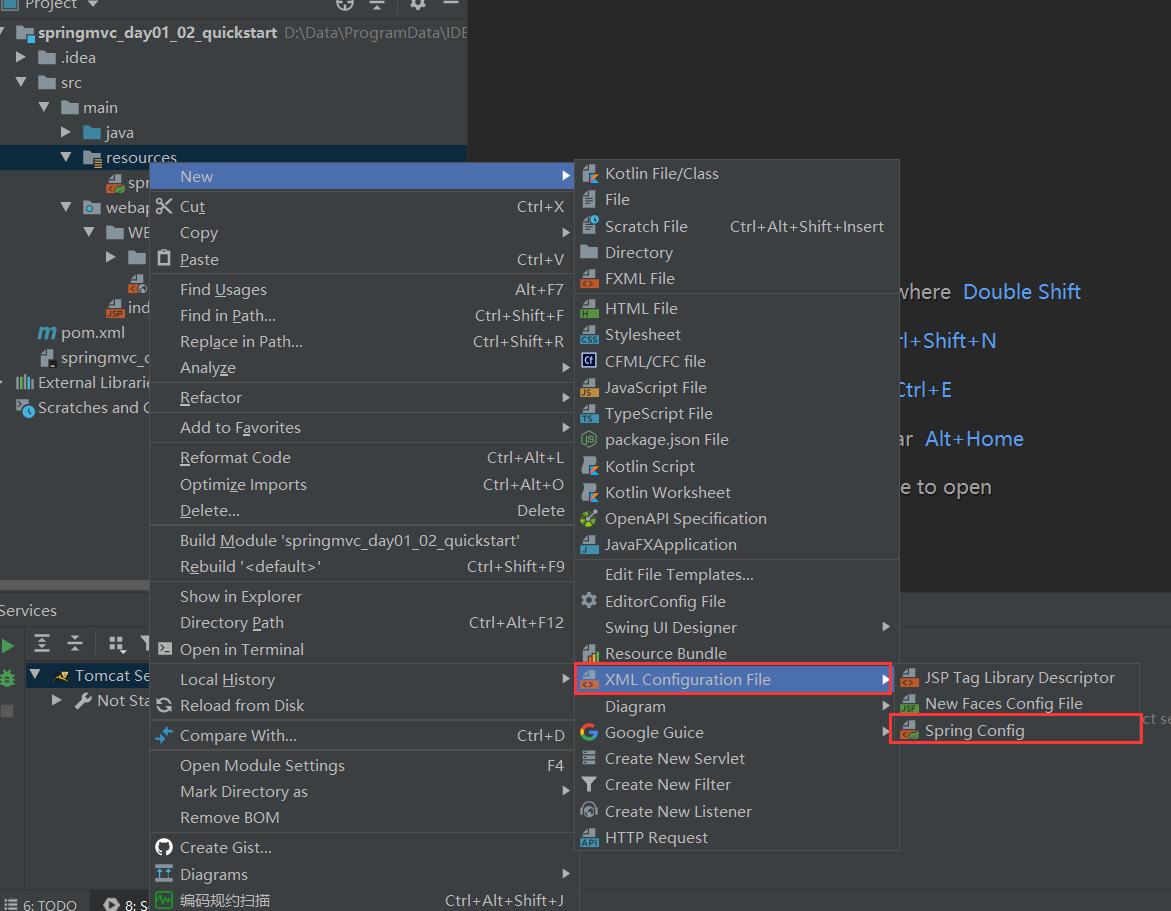Choose Reformat Code menu entry
This screenshot has height=911, width=1171.
[x=361, y=458]
